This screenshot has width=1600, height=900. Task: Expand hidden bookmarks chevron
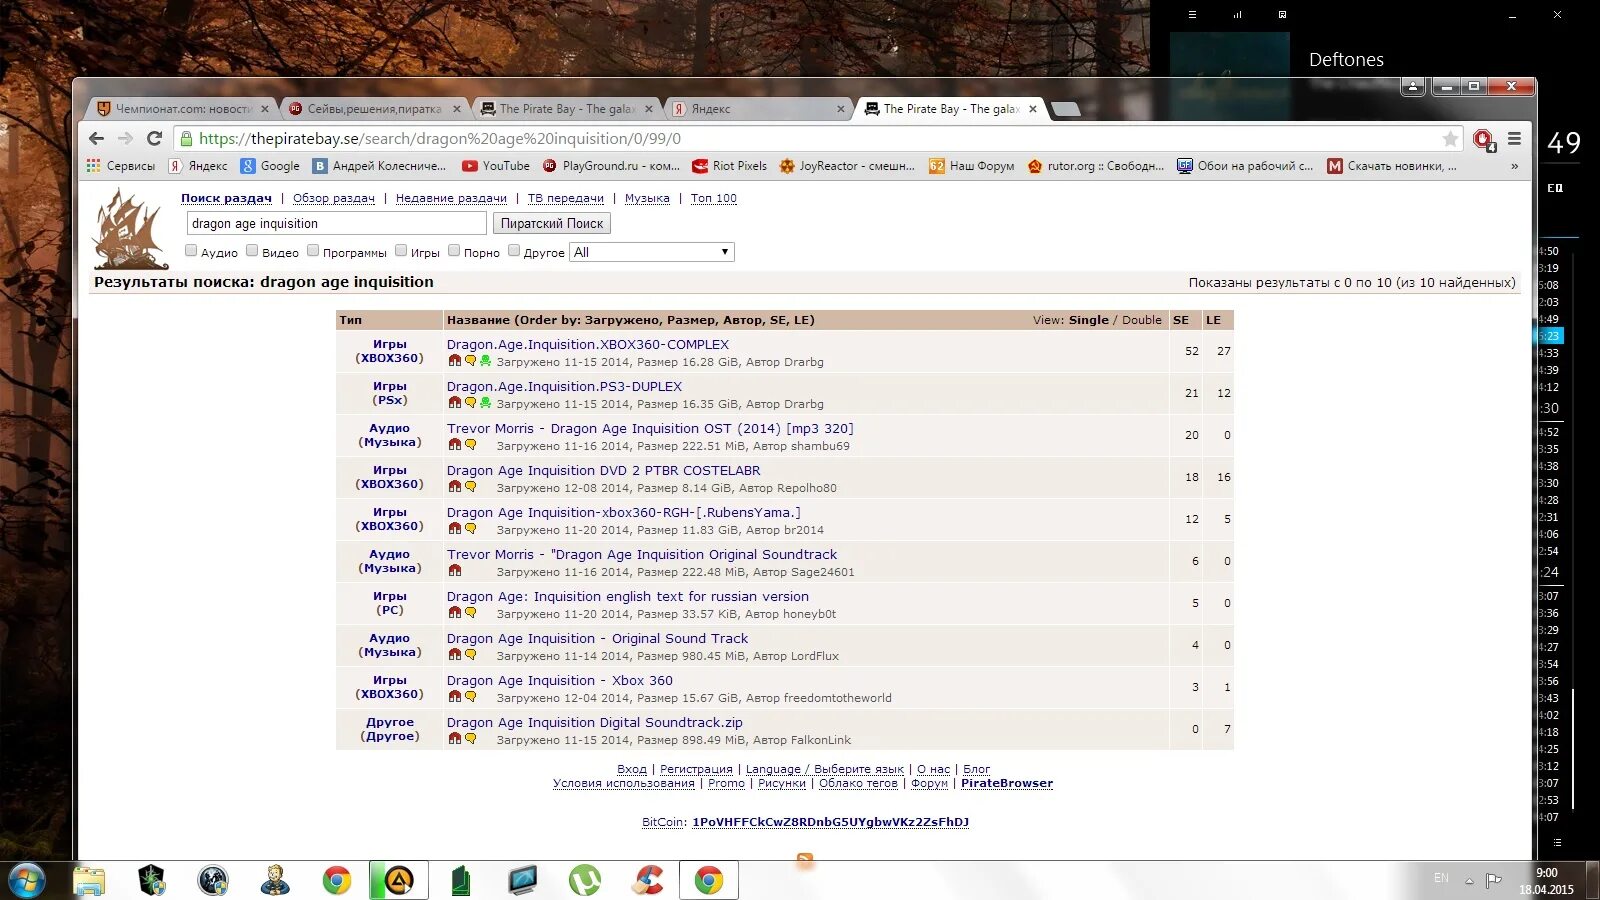coord(1514,166)
